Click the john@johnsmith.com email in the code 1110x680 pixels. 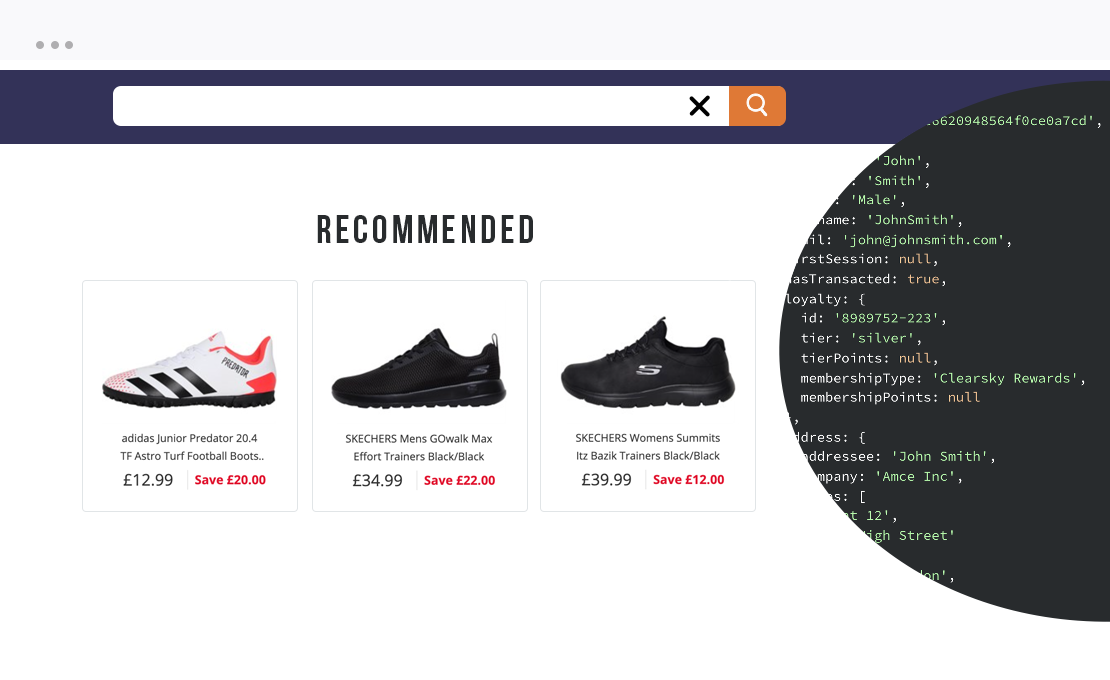pos(923,240)
